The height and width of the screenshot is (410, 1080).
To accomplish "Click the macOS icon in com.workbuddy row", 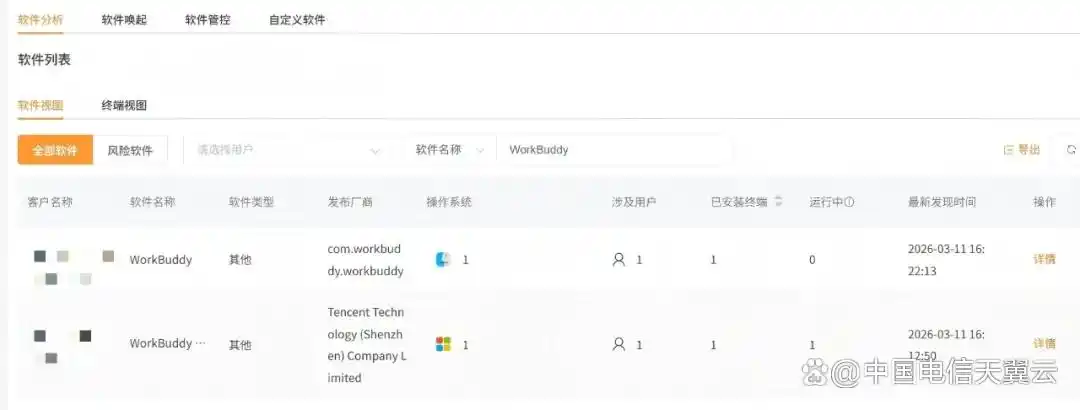I will pyautogui.click(x=444, y=260).
